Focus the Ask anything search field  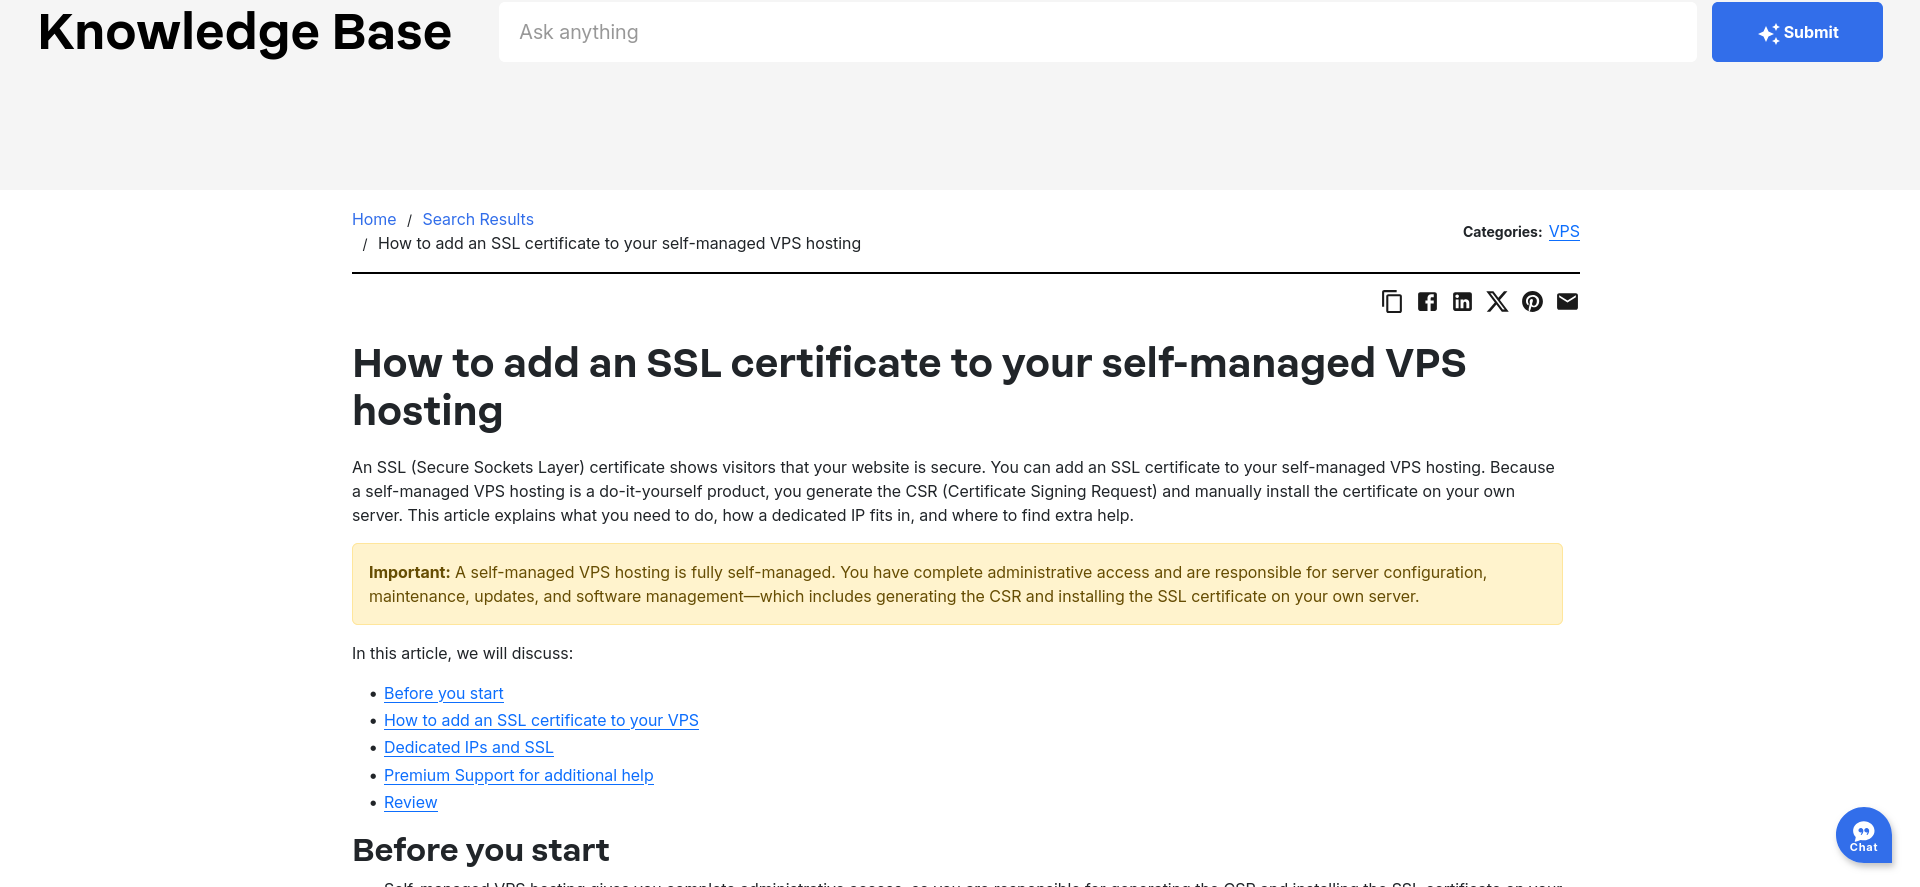[x=1097, y=32]
